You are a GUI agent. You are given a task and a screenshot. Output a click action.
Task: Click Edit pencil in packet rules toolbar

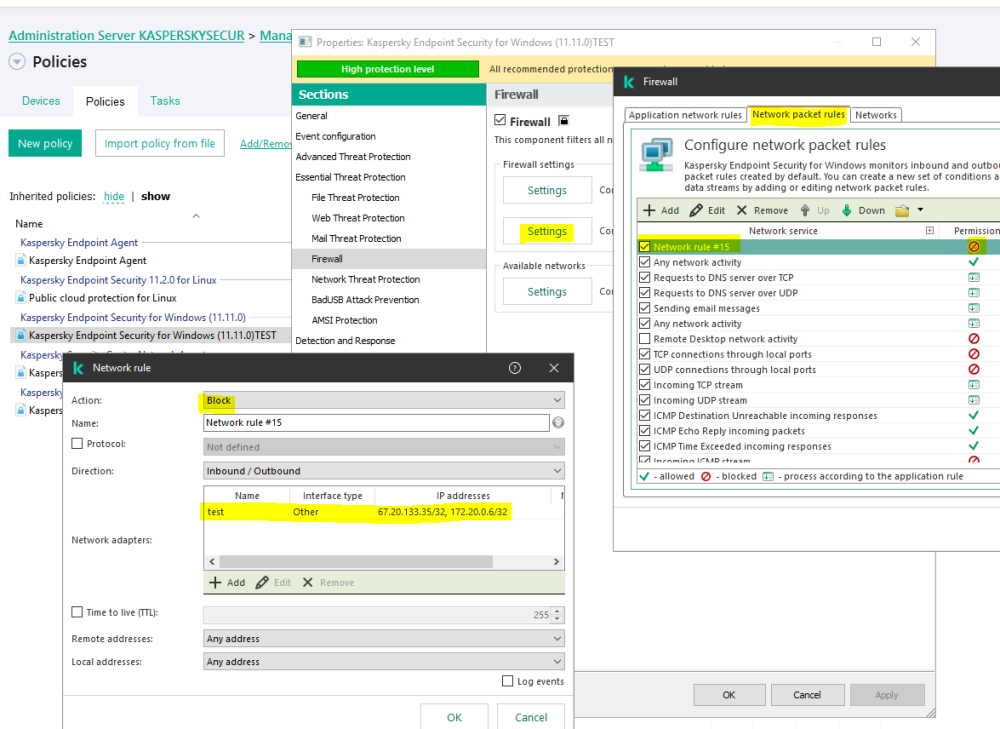[708, 211]
